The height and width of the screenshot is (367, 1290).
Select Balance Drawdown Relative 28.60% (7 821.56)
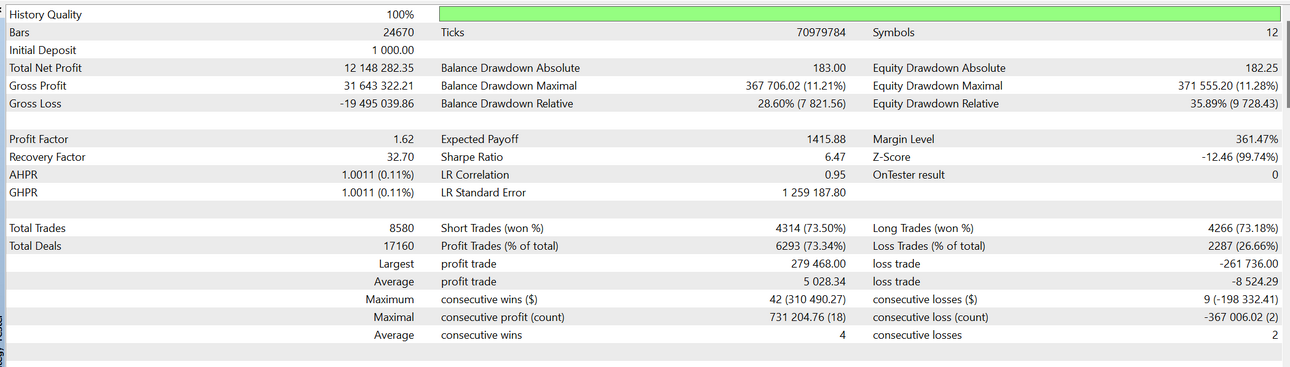coord(802,104)
